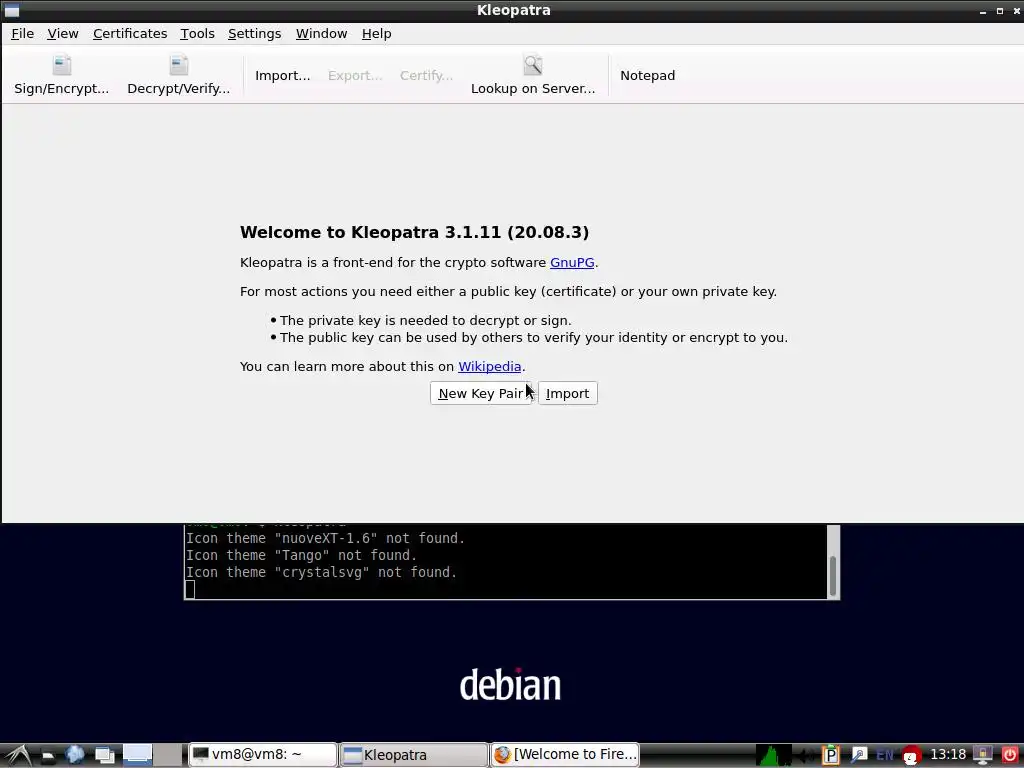The height and width of the screenshot is (768, 1024).
Task: Click terminal line mentioning "crystalsvg" not found
Action: [x=321, y=572]
